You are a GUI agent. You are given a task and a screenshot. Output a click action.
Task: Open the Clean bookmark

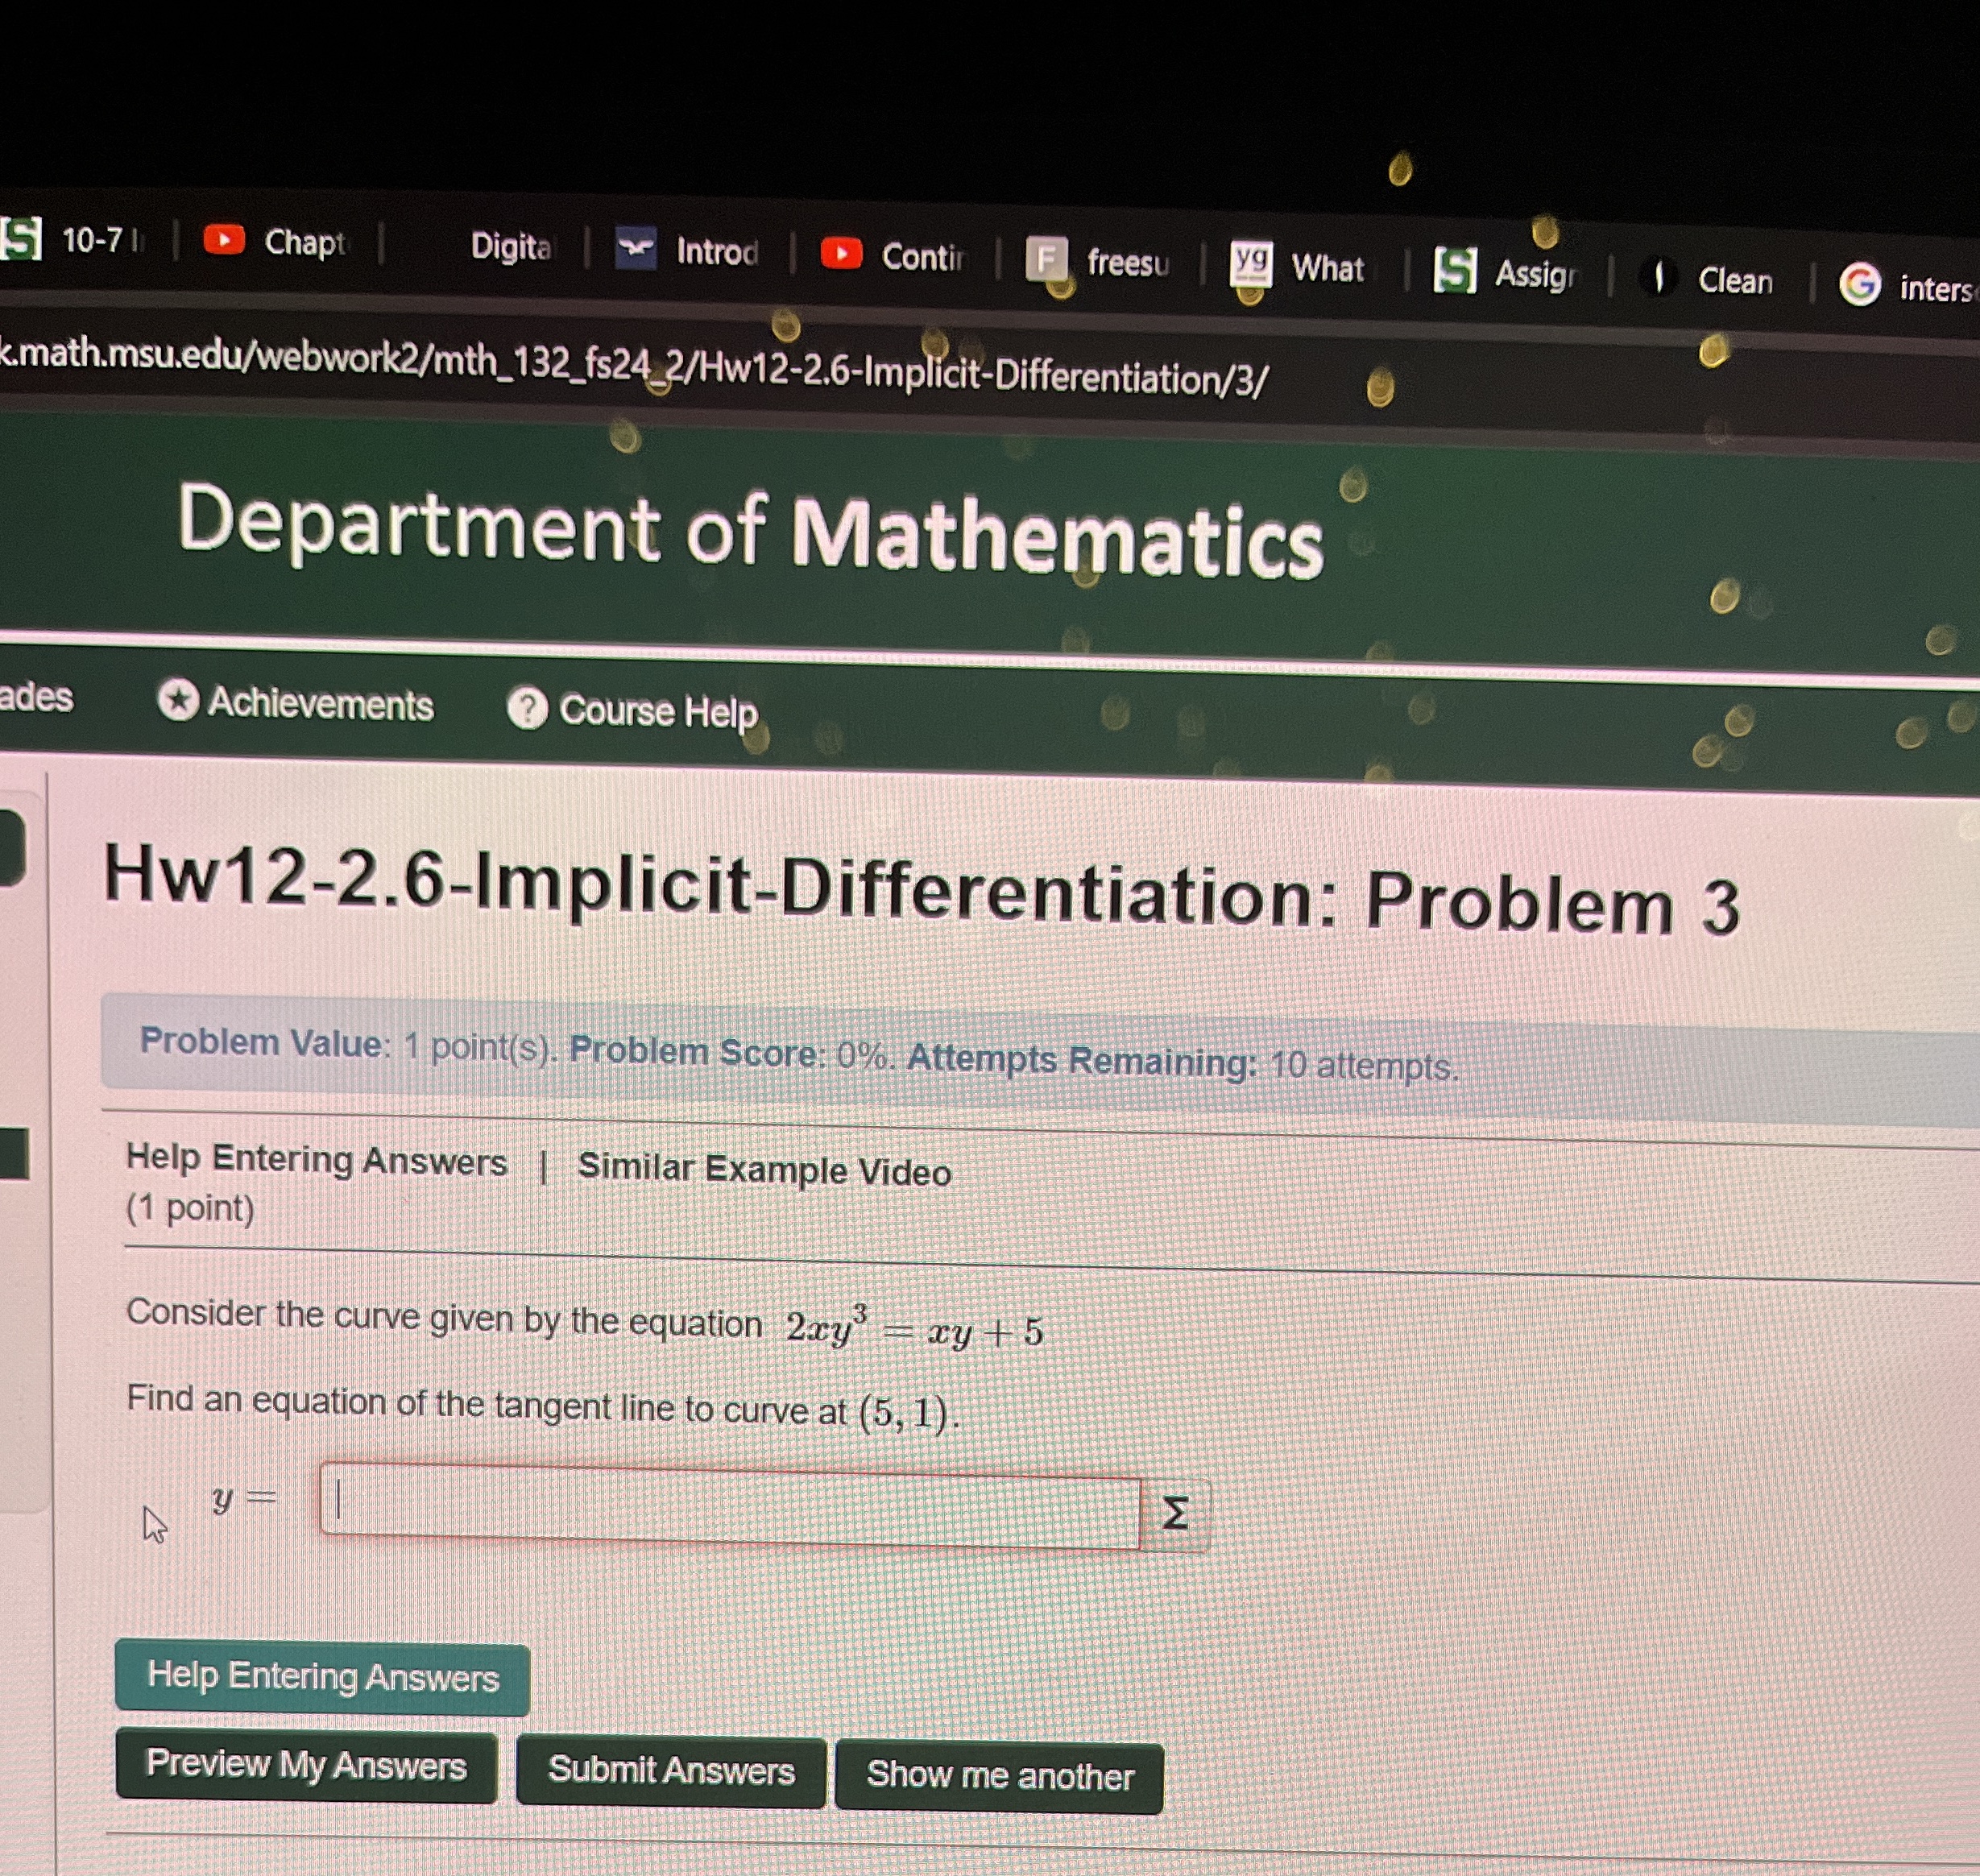pyautogui.click(x=1734, y=281)
